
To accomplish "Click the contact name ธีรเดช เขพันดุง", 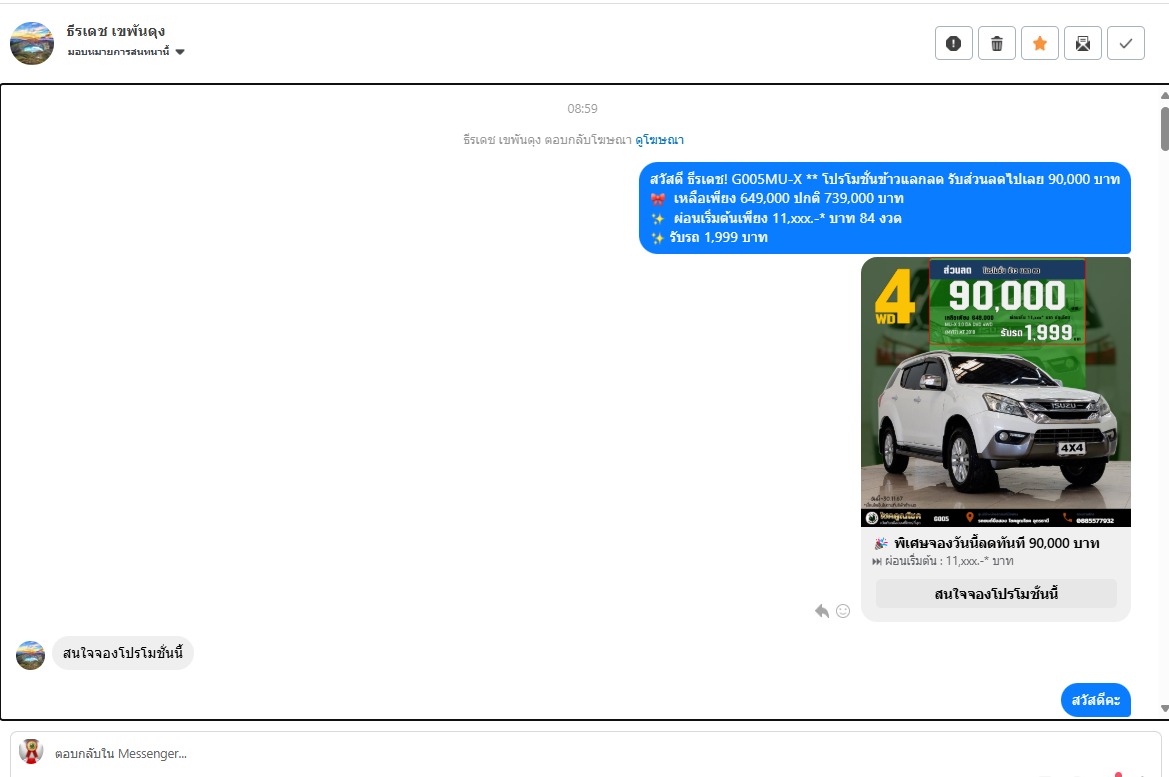I will (116, 31).
